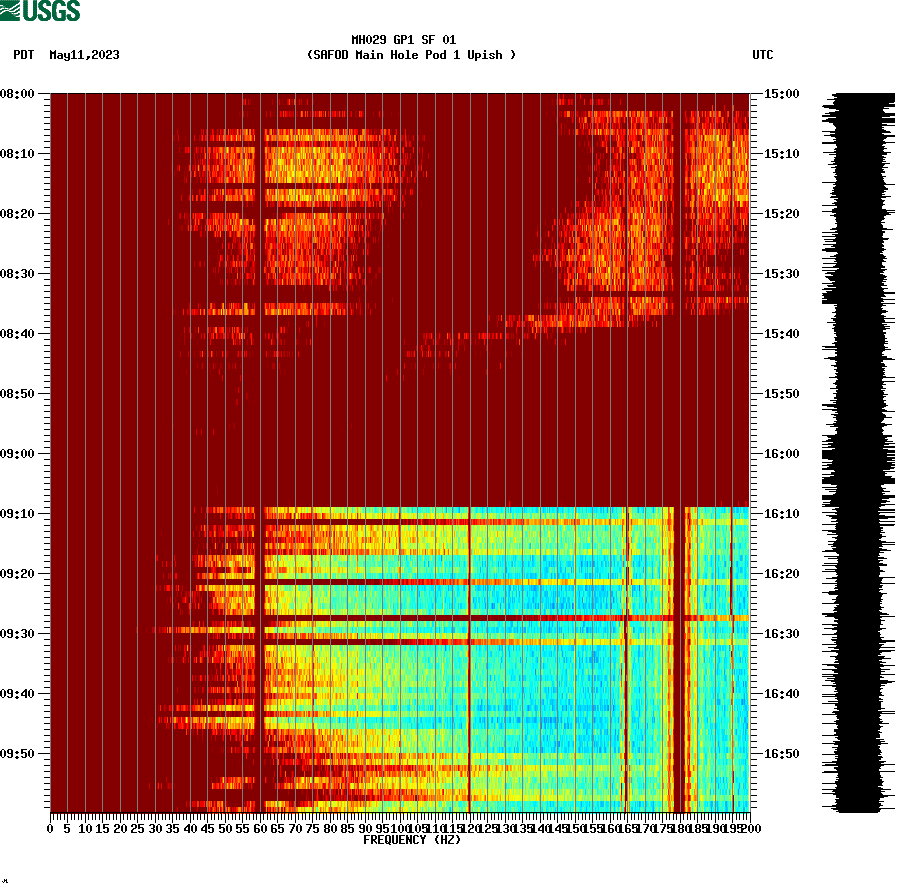
Task: Click the 100 Hz frequency tick label
Action: tap(399, 827)
